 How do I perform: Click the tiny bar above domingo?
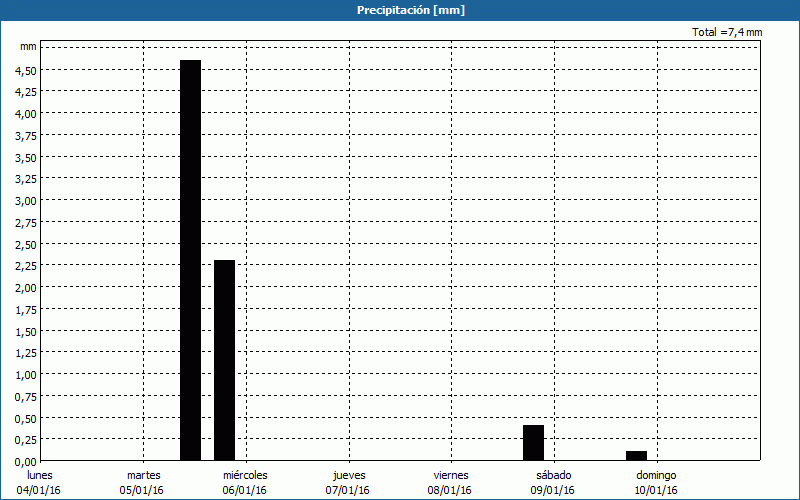point(636,456)
